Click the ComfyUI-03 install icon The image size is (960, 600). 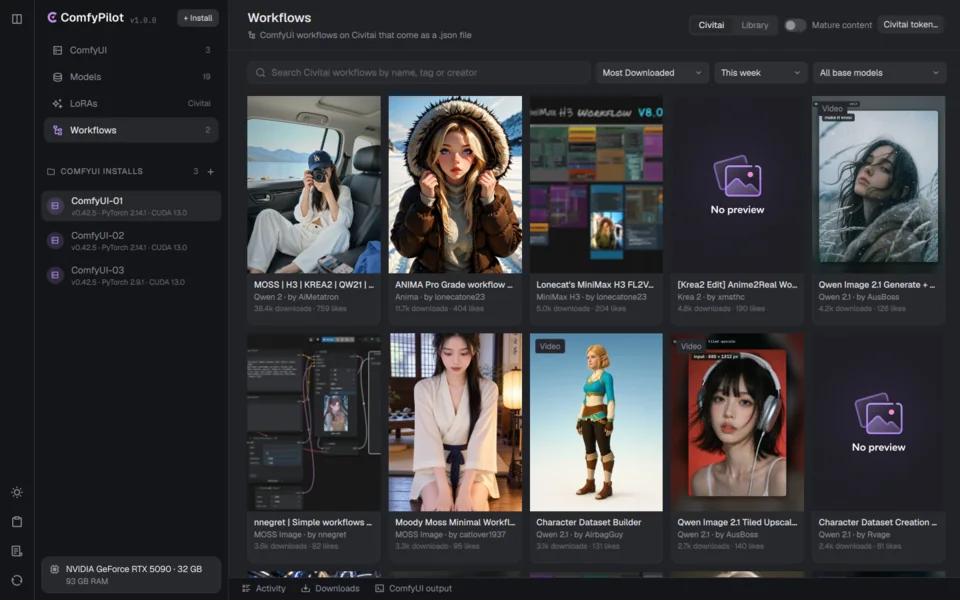point(55,276)
